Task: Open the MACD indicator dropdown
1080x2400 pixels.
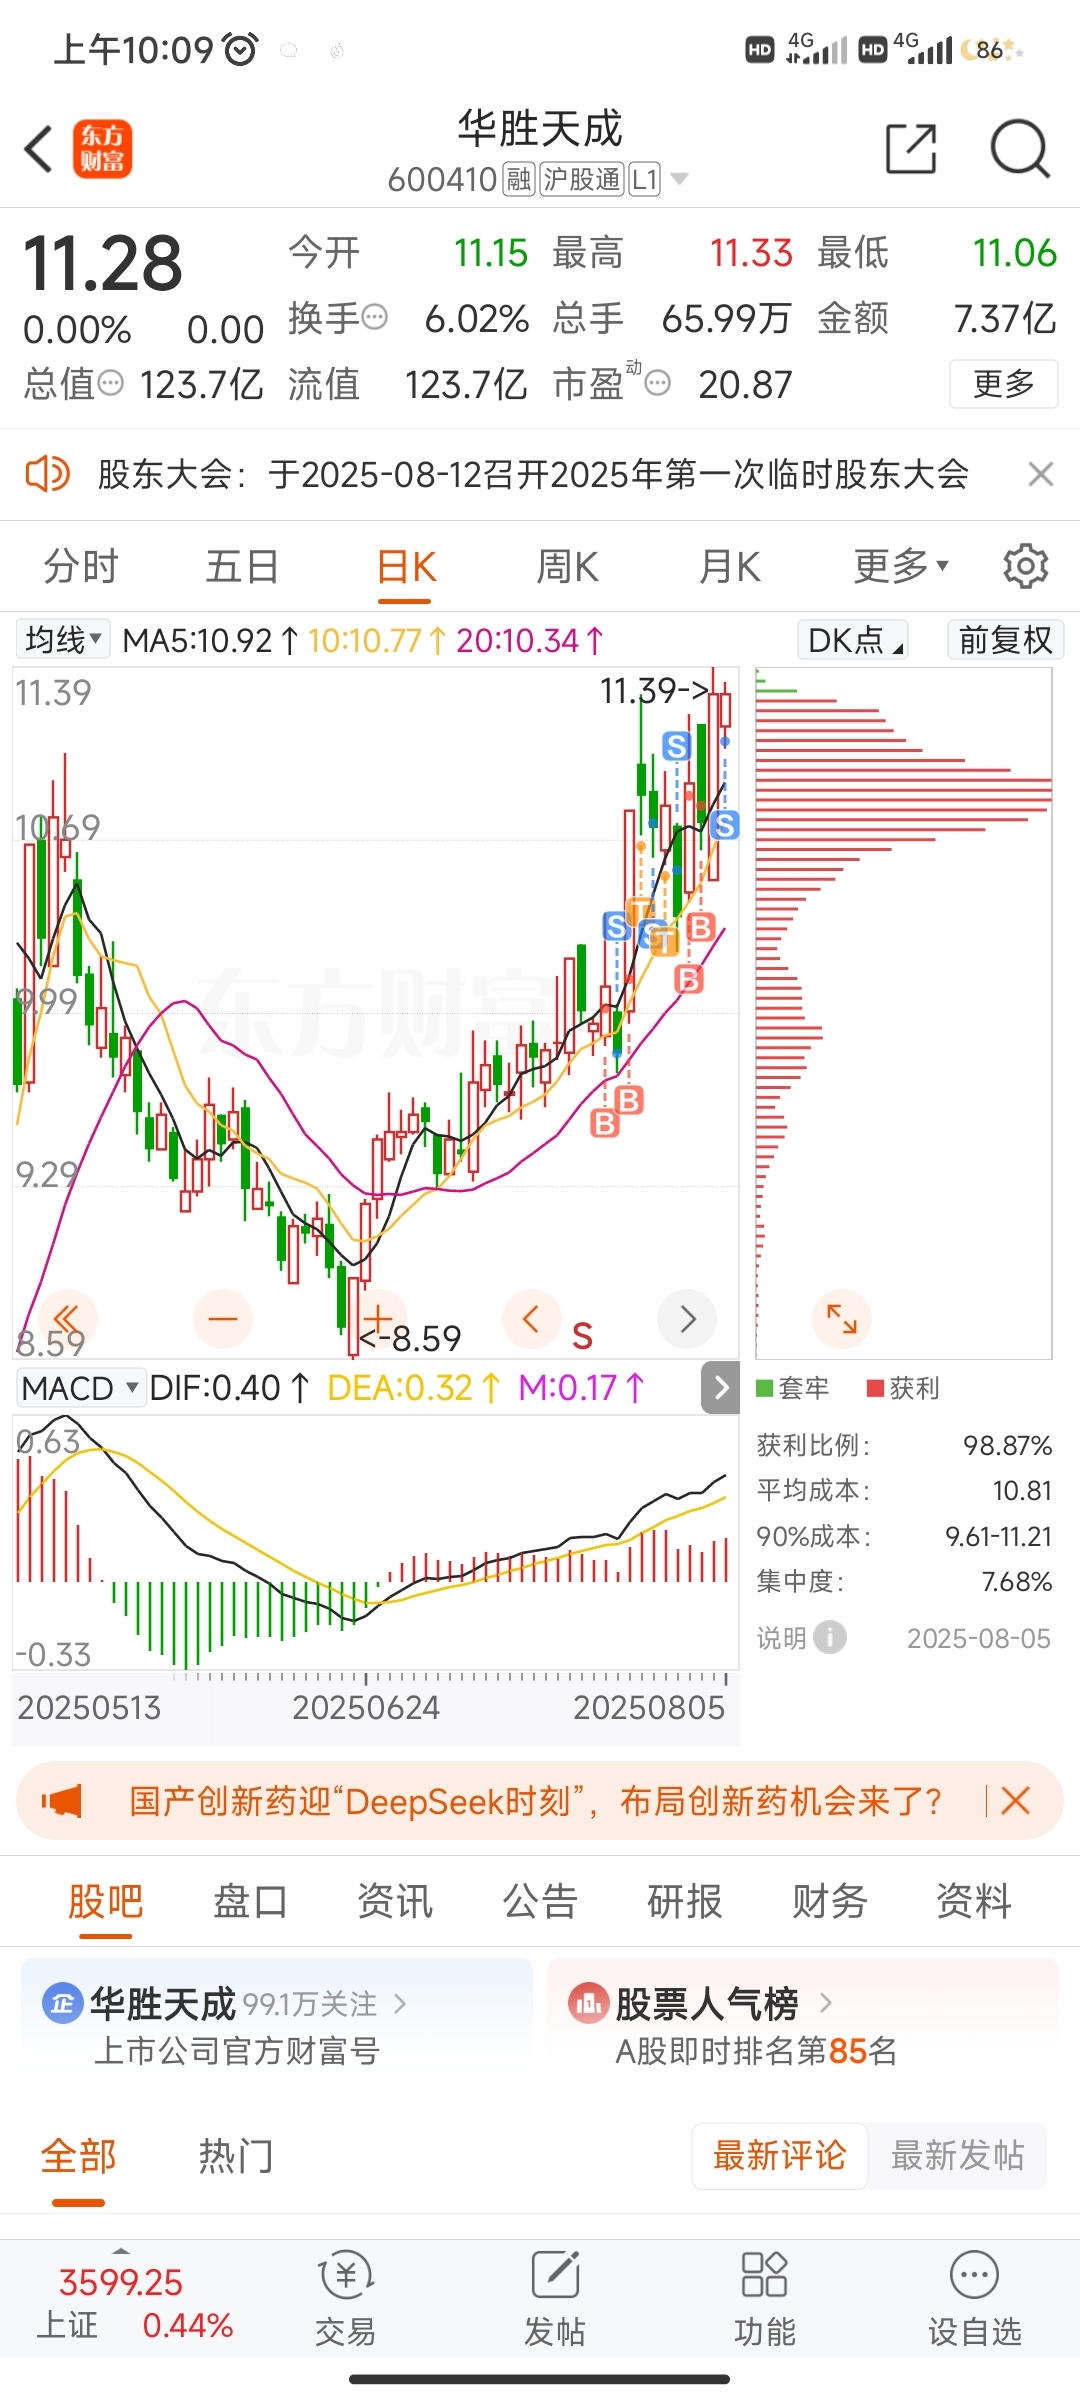Action: point(81,1388)
